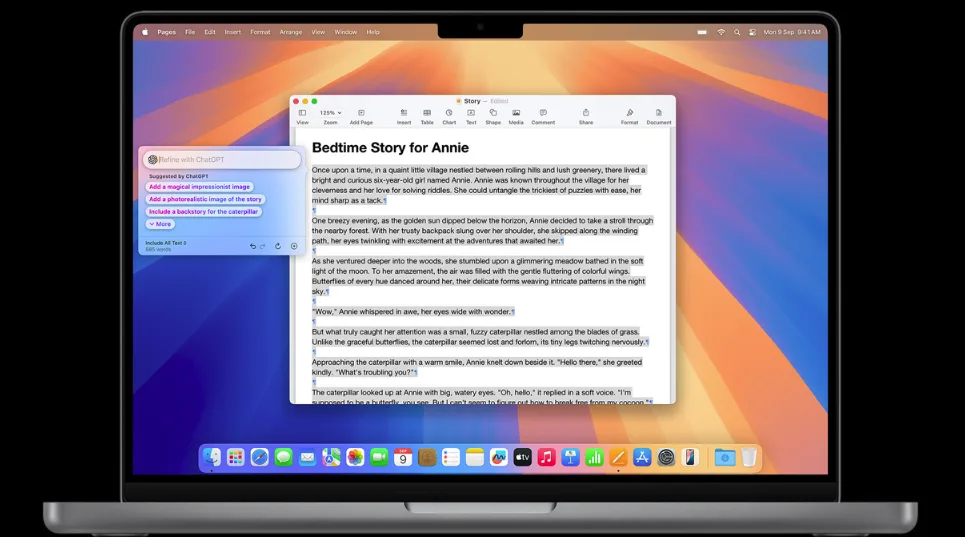965x537 pixels.
Task: Click the redo arrow in the ChatGPT panel
Action: (x=263, y=246)
